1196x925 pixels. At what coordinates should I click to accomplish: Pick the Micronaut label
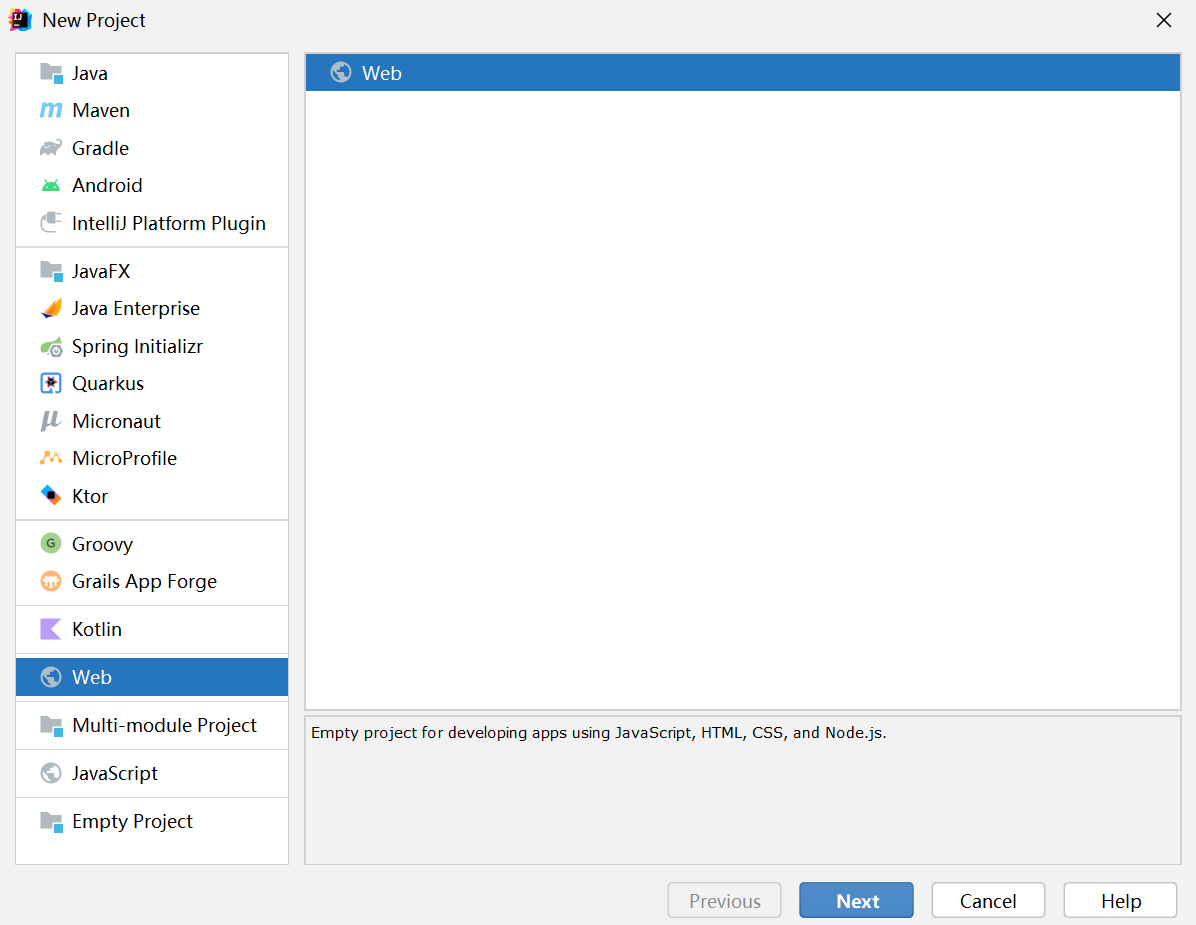click(117, 421)
